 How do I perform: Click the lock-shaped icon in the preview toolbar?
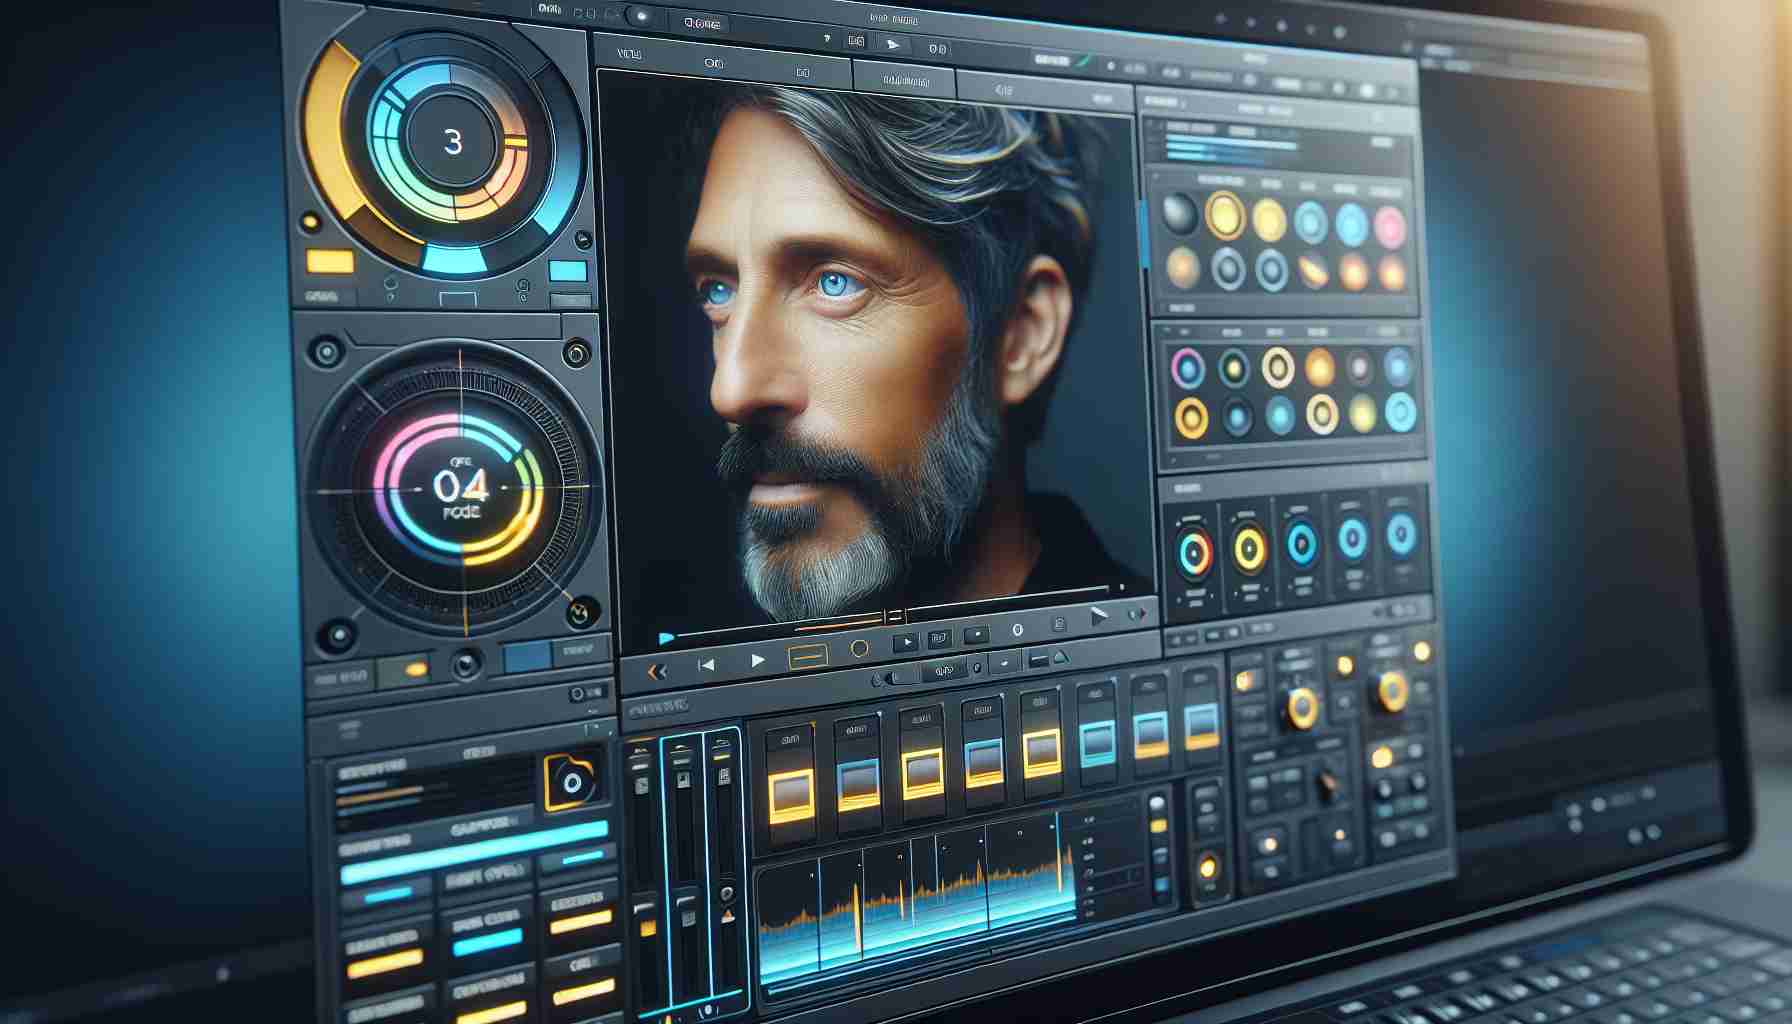(1059, 625)
